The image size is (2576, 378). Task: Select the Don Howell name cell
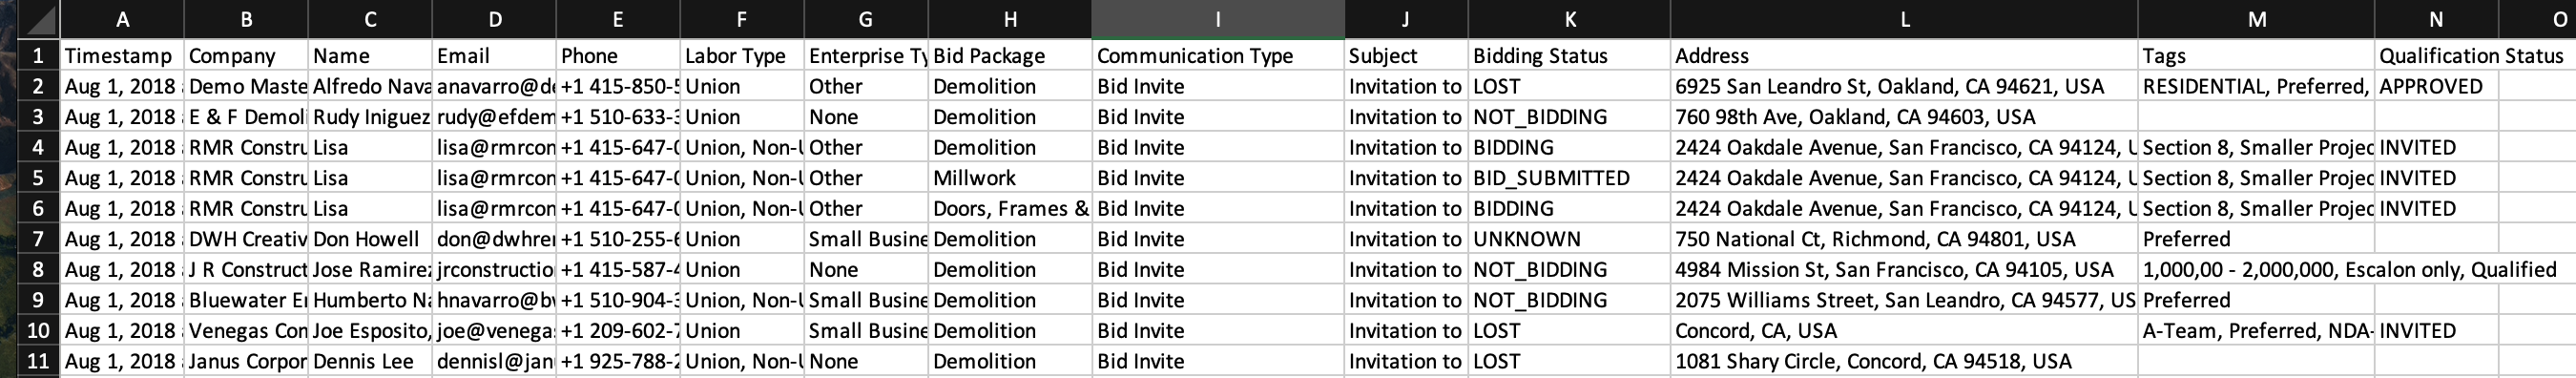[x=370, y=239]
